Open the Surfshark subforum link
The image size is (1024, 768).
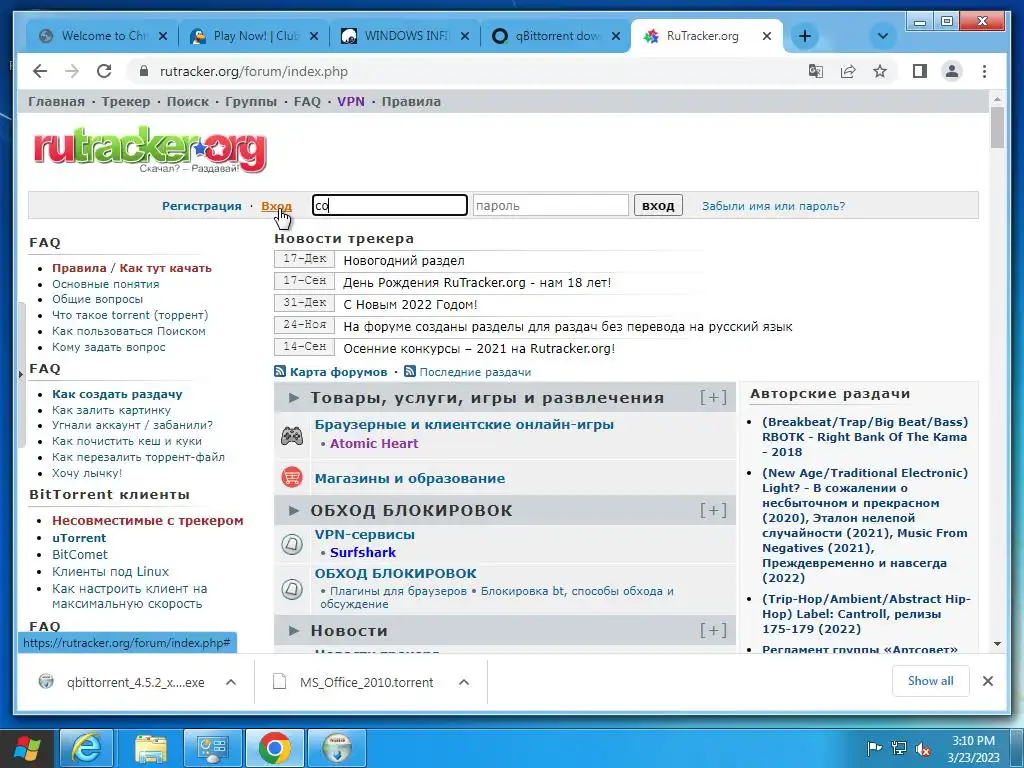pos(362,552)
